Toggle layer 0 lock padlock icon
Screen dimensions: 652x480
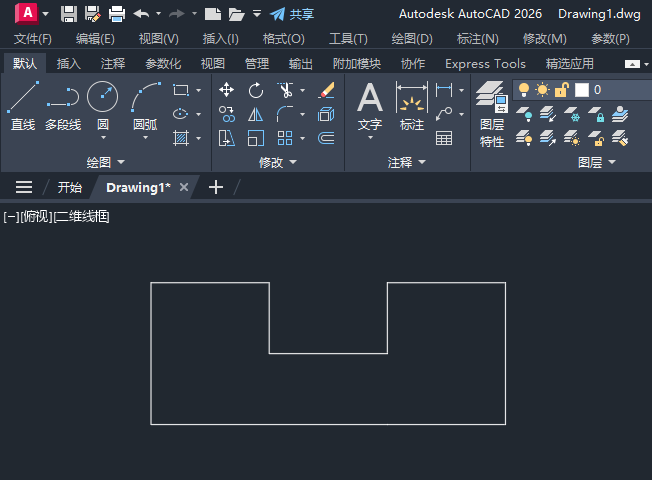pyautogui.click(x=561, y=90)
